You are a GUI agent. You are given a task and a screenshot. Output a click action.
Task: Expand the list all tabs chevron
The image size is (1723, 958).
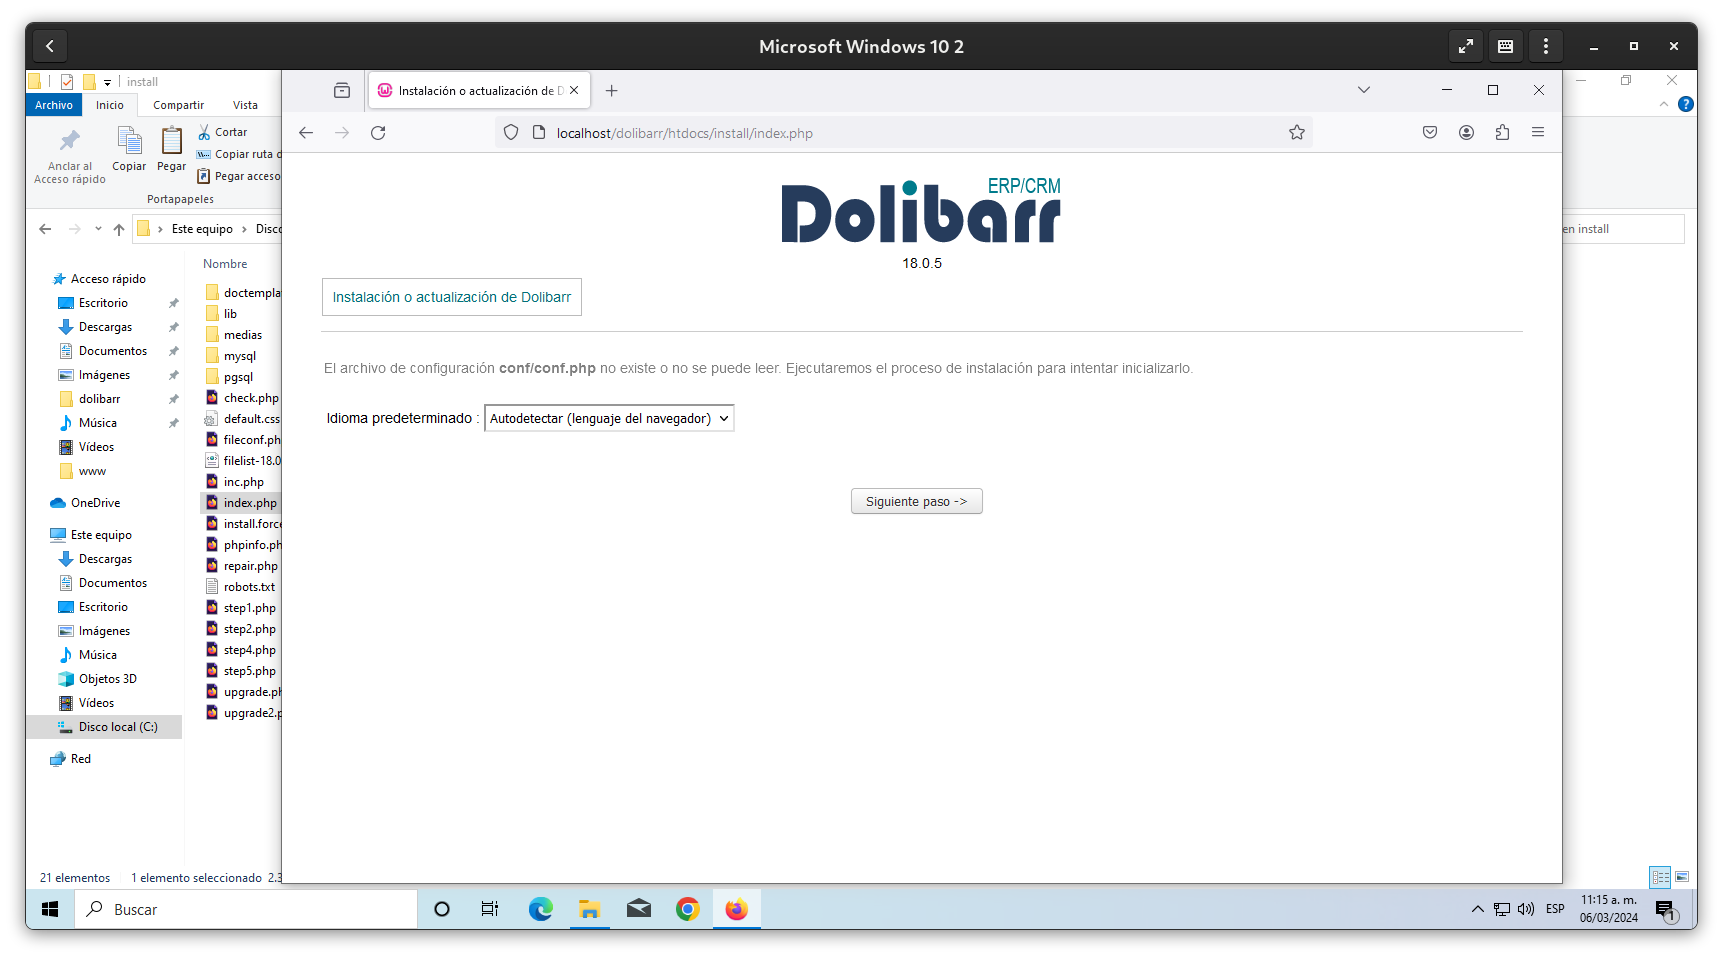tap(1363, 90)
